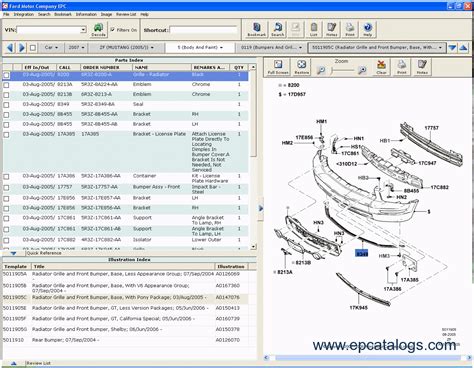Click the Restore illustration icon
This screenshot has height=368, width=474.
point(301,67)
